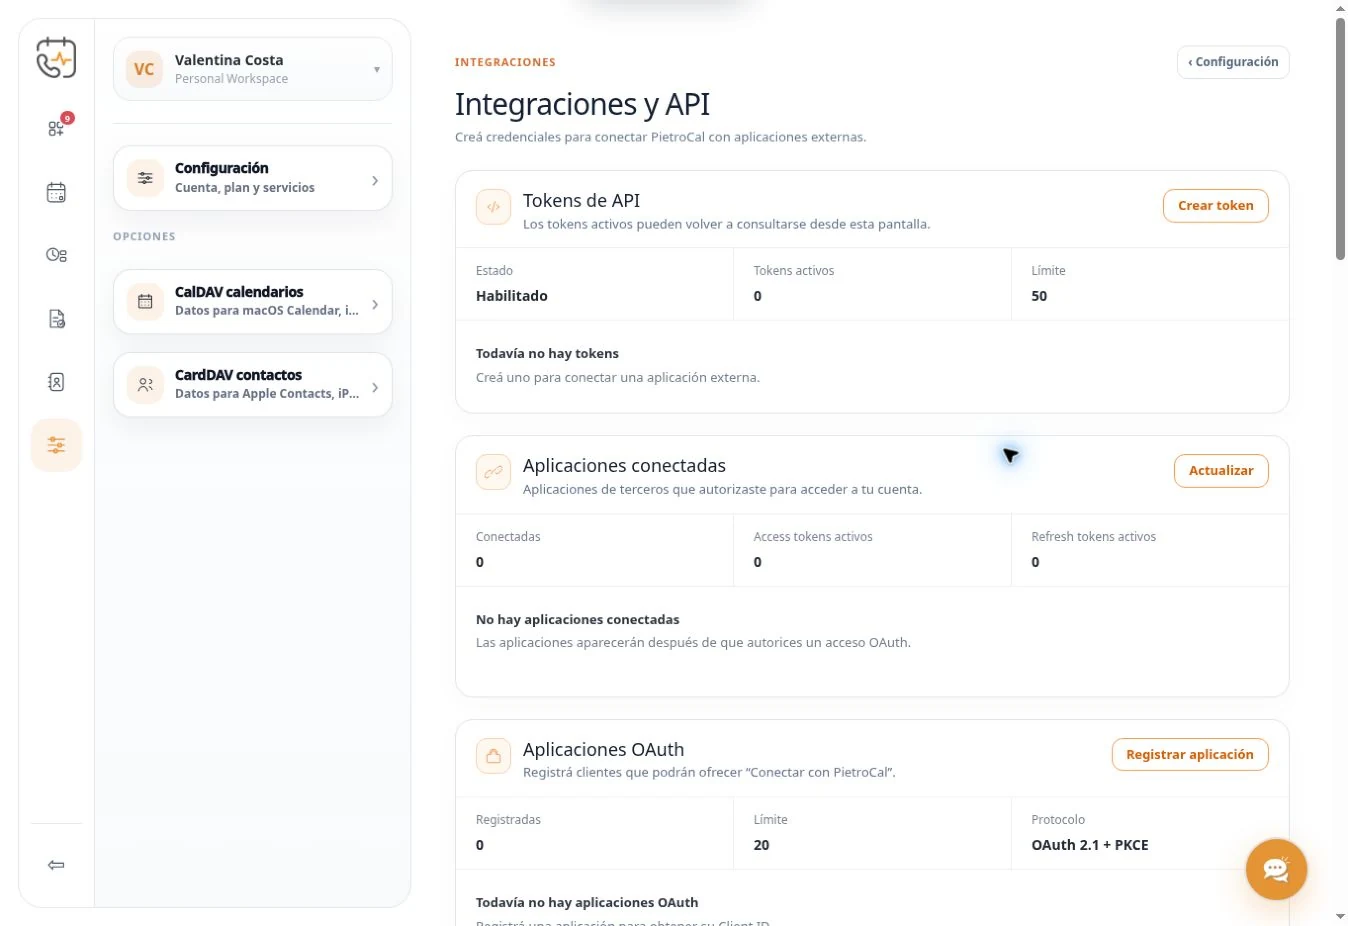Open the Valentina Costa workspace dropdown arrow

click(377, 70)
